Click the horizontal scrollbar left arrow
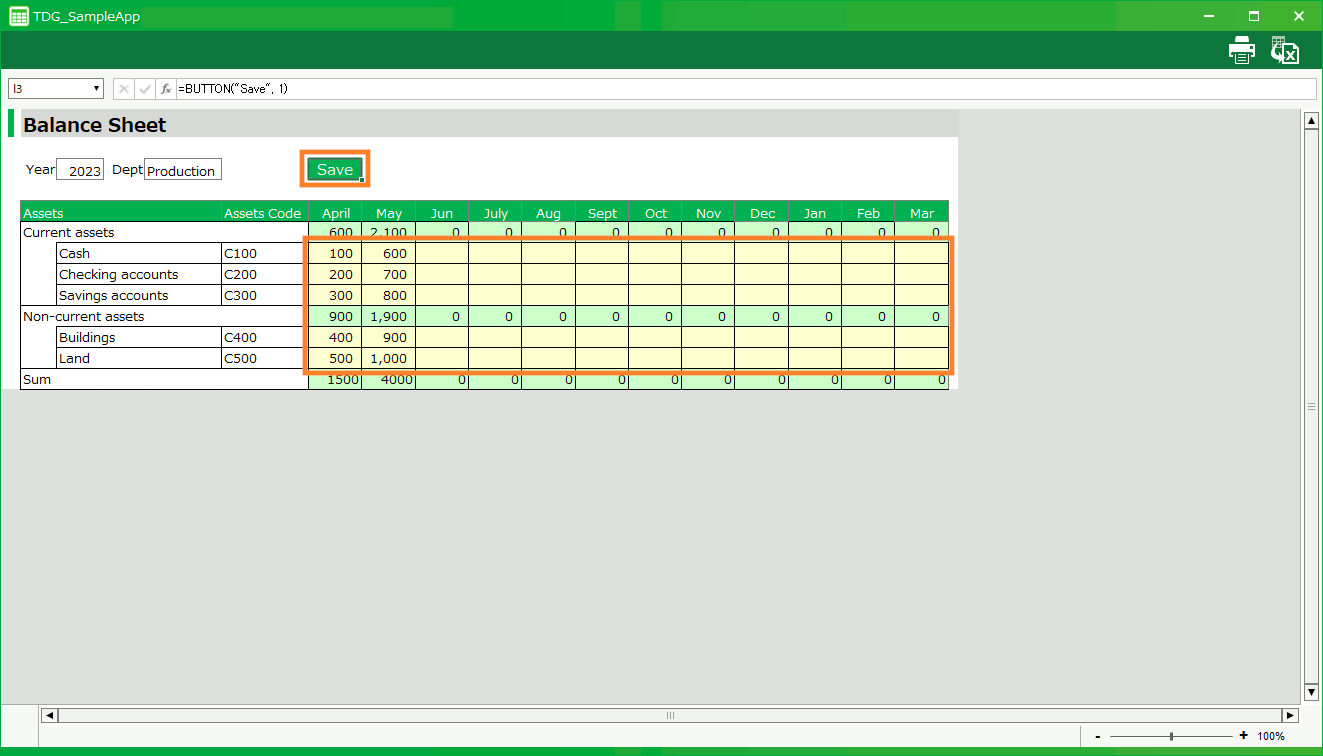 point(49,715)
